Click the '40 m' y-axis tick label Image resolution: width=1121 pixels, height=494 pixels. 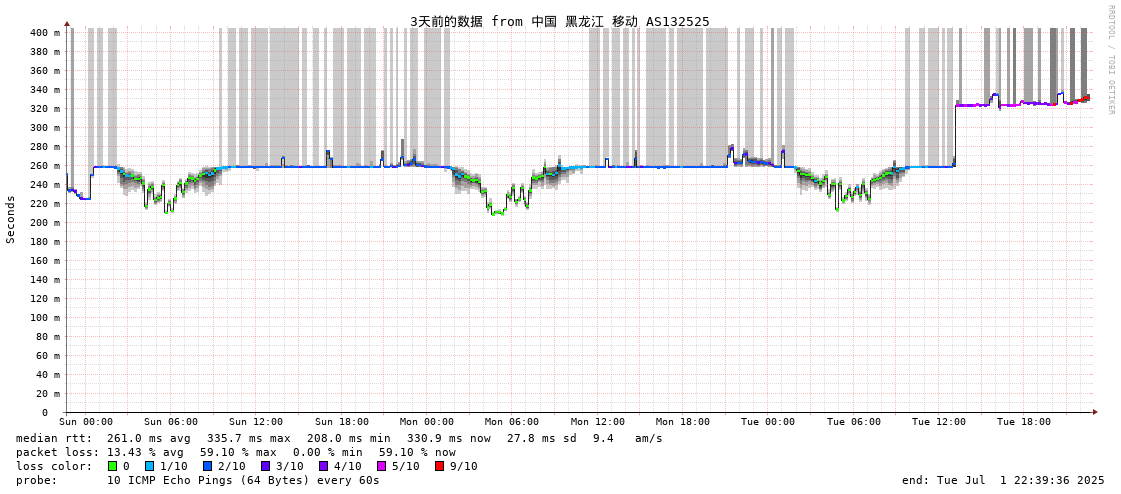[48, 375]
